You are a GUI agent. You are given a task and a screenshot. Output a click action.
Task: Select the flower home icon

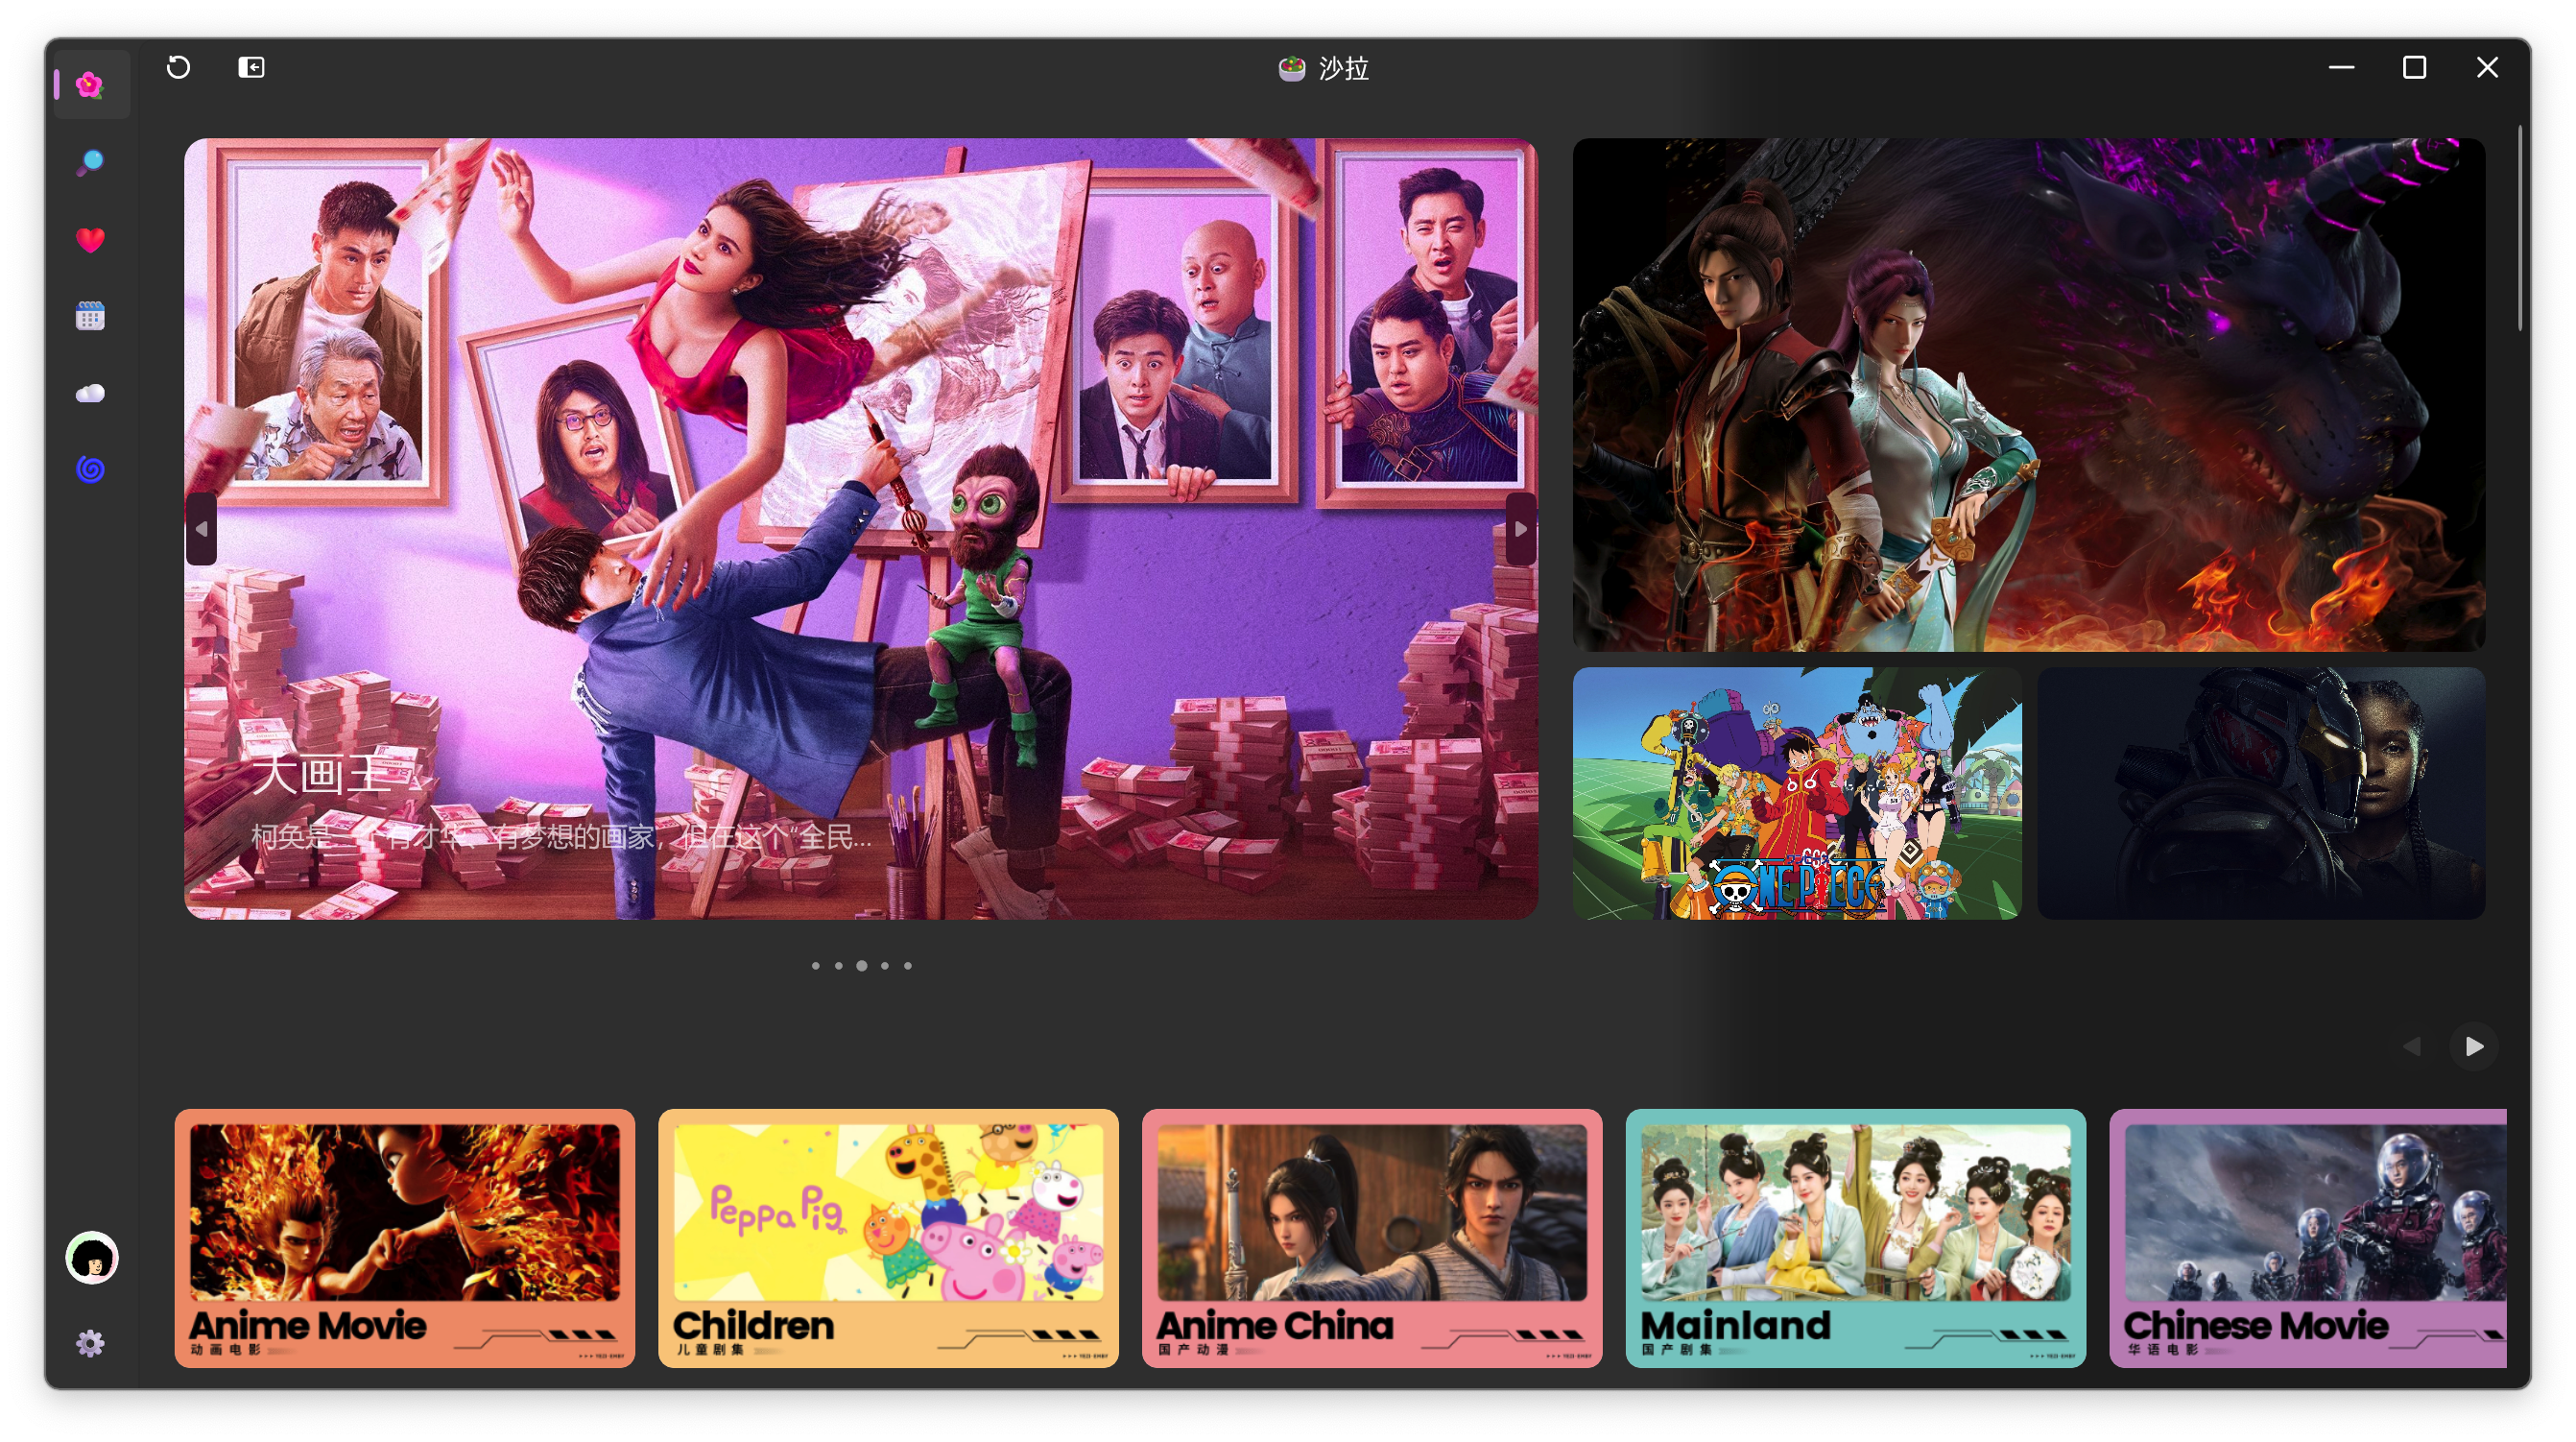(x=91, y=83)
